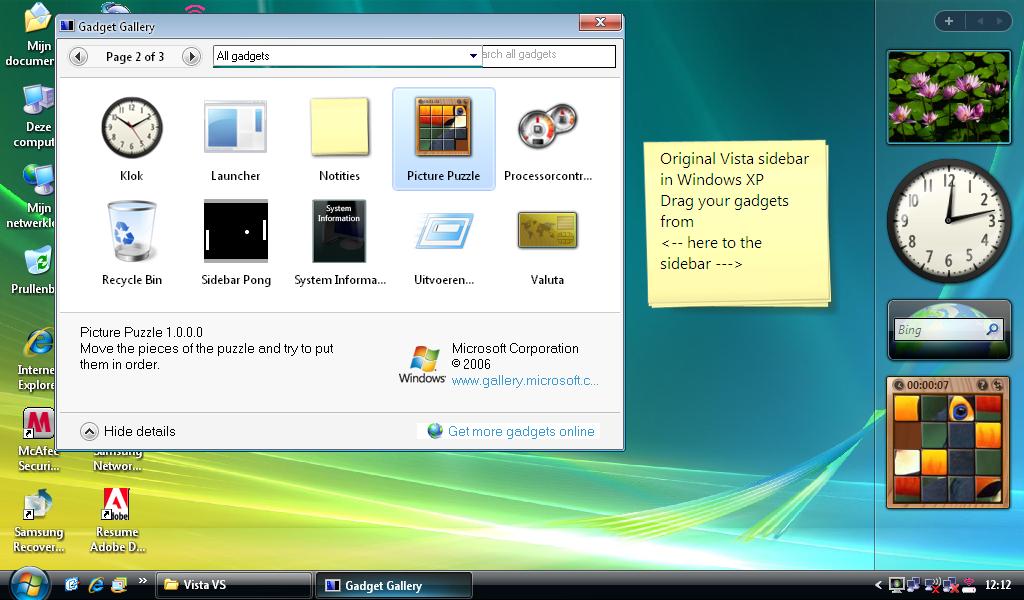Screen dimensions: 1024x600
Task: Select the Picture Puzzle gadget
Action: [443, 137]
